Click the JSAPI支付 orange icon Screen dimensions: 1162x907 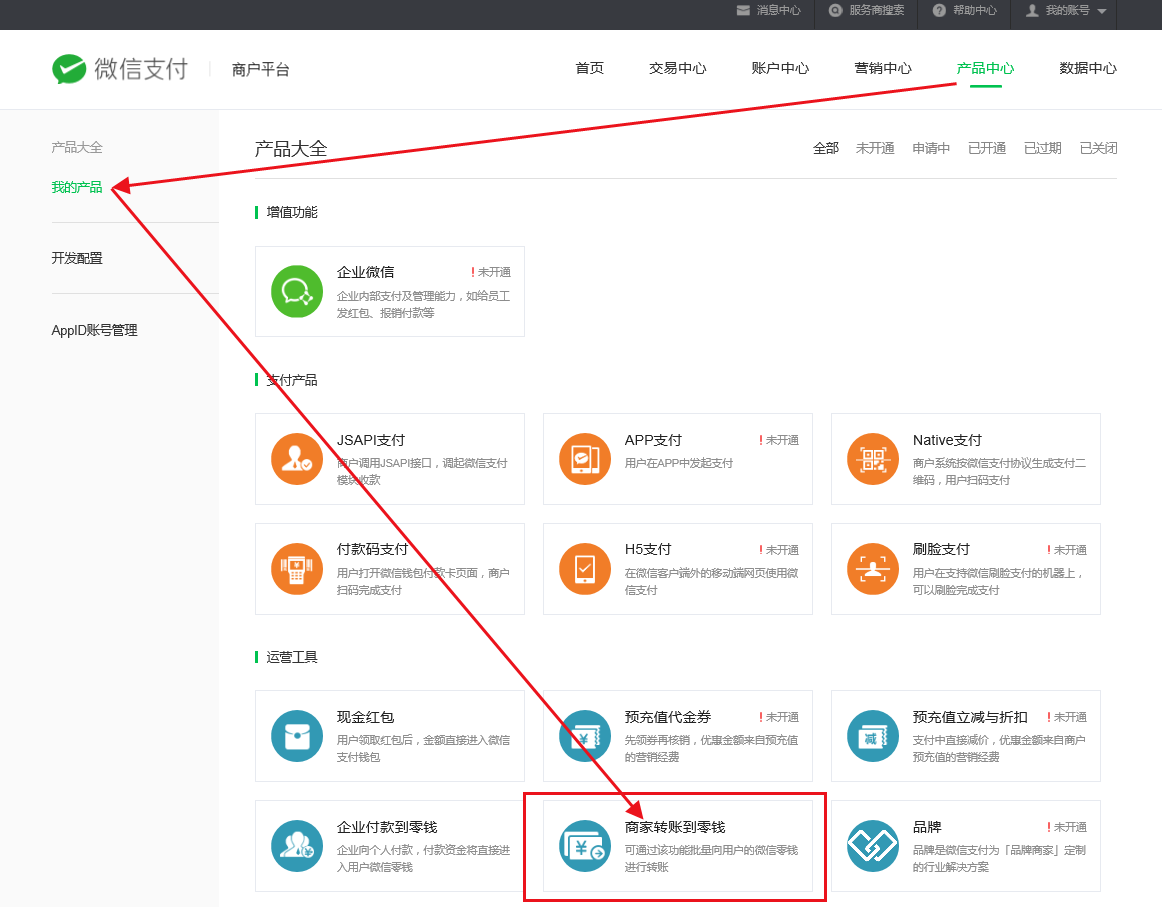297,459
